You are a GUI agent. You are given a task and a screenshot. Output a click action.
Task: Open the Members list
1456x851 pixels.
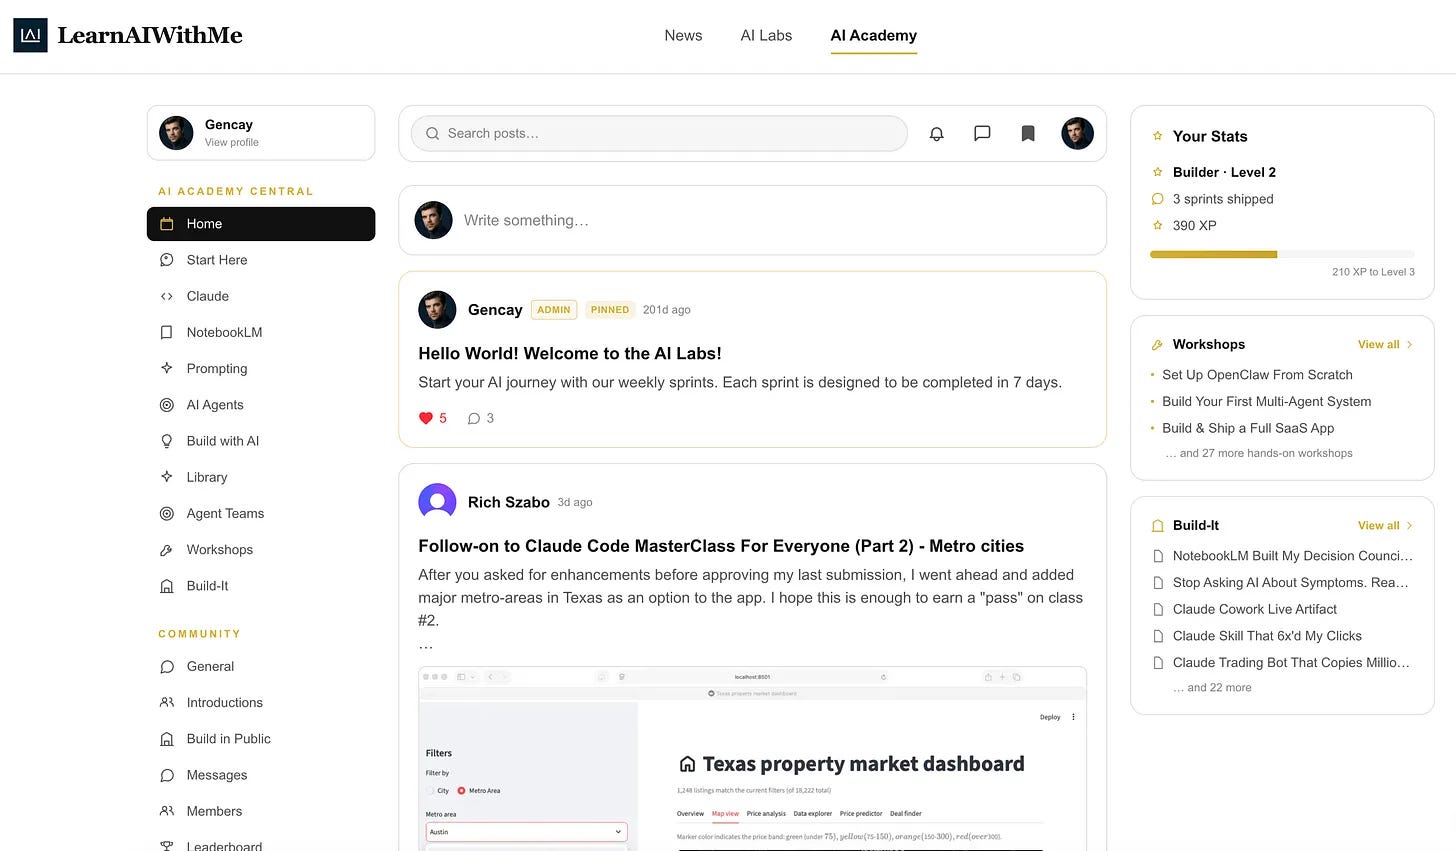click(x=261, y=811)
